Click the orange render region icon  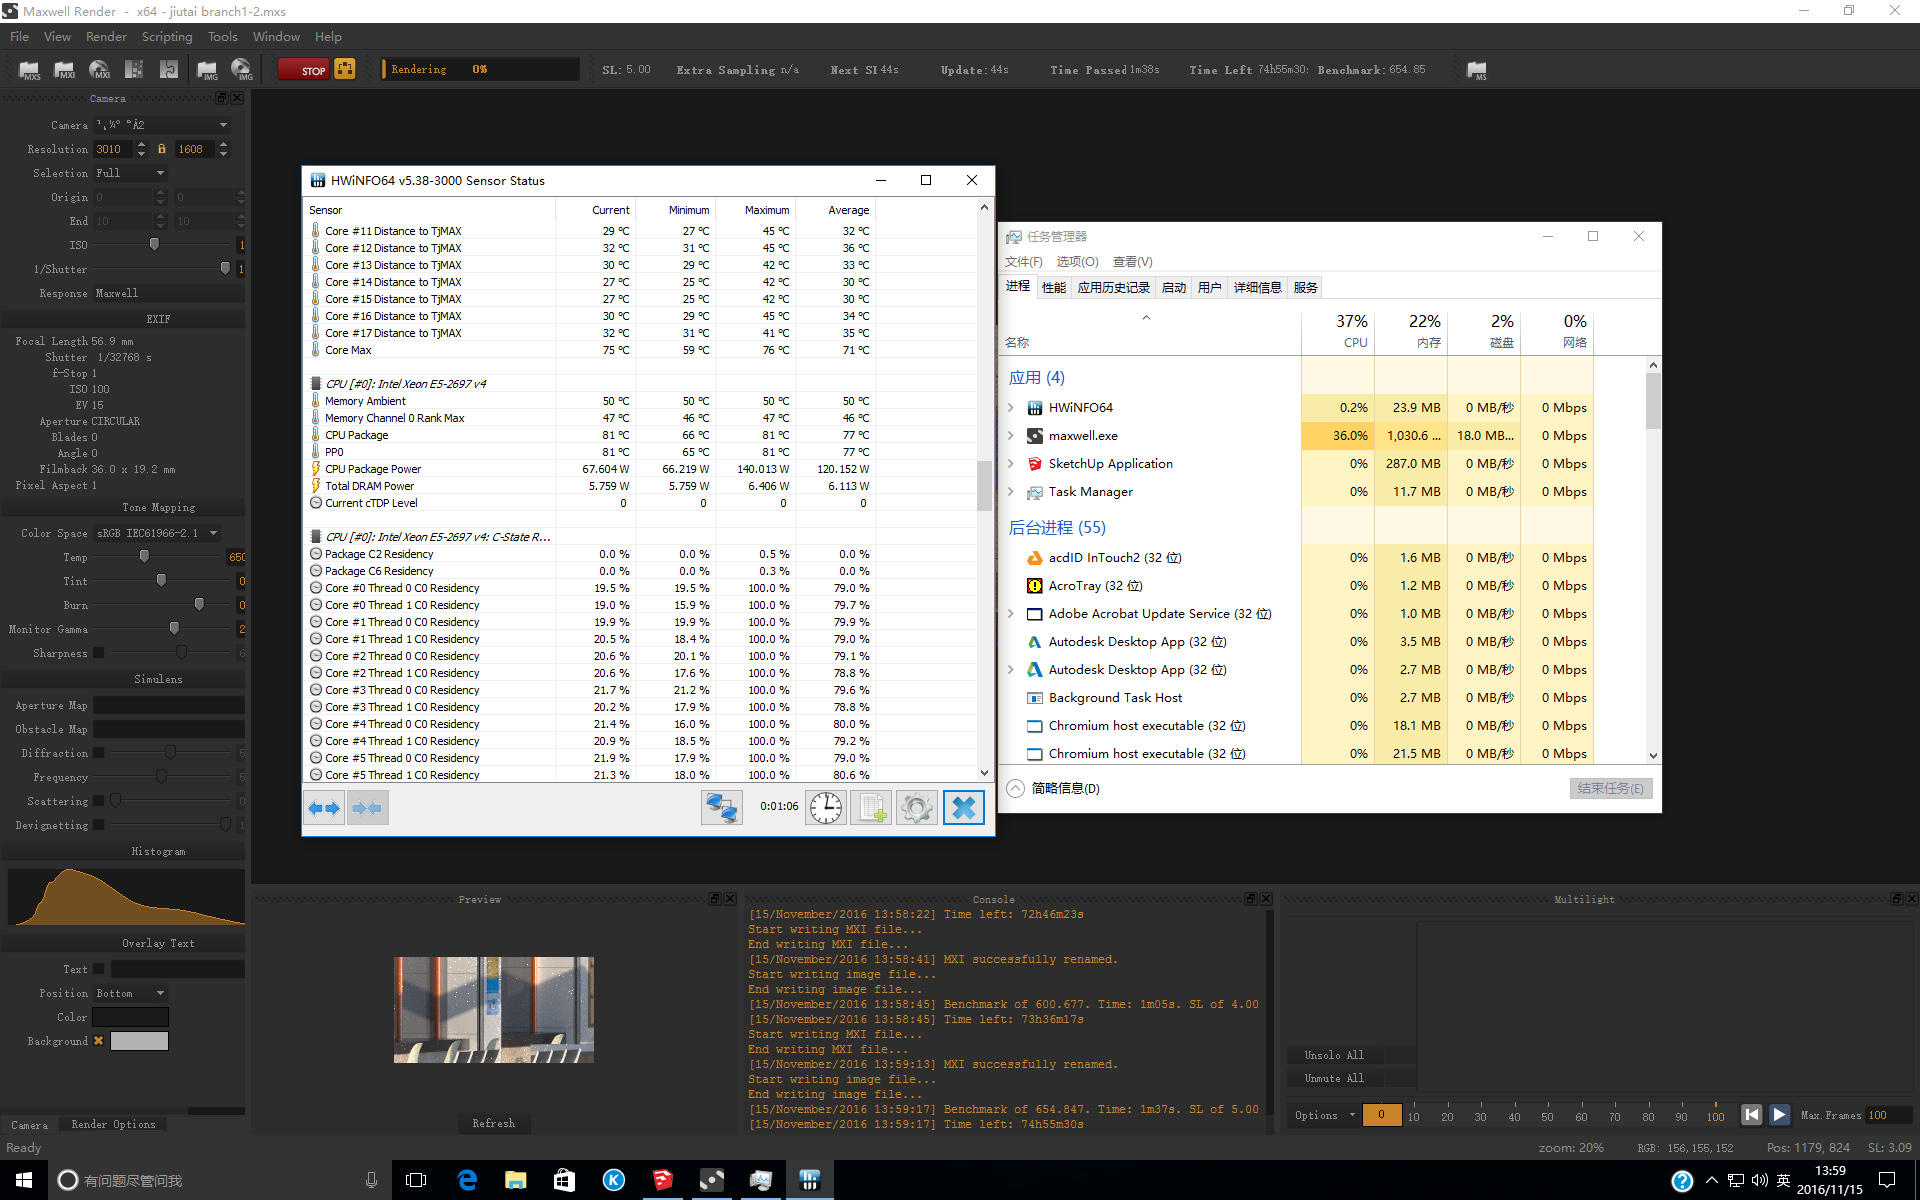[345, 69]
